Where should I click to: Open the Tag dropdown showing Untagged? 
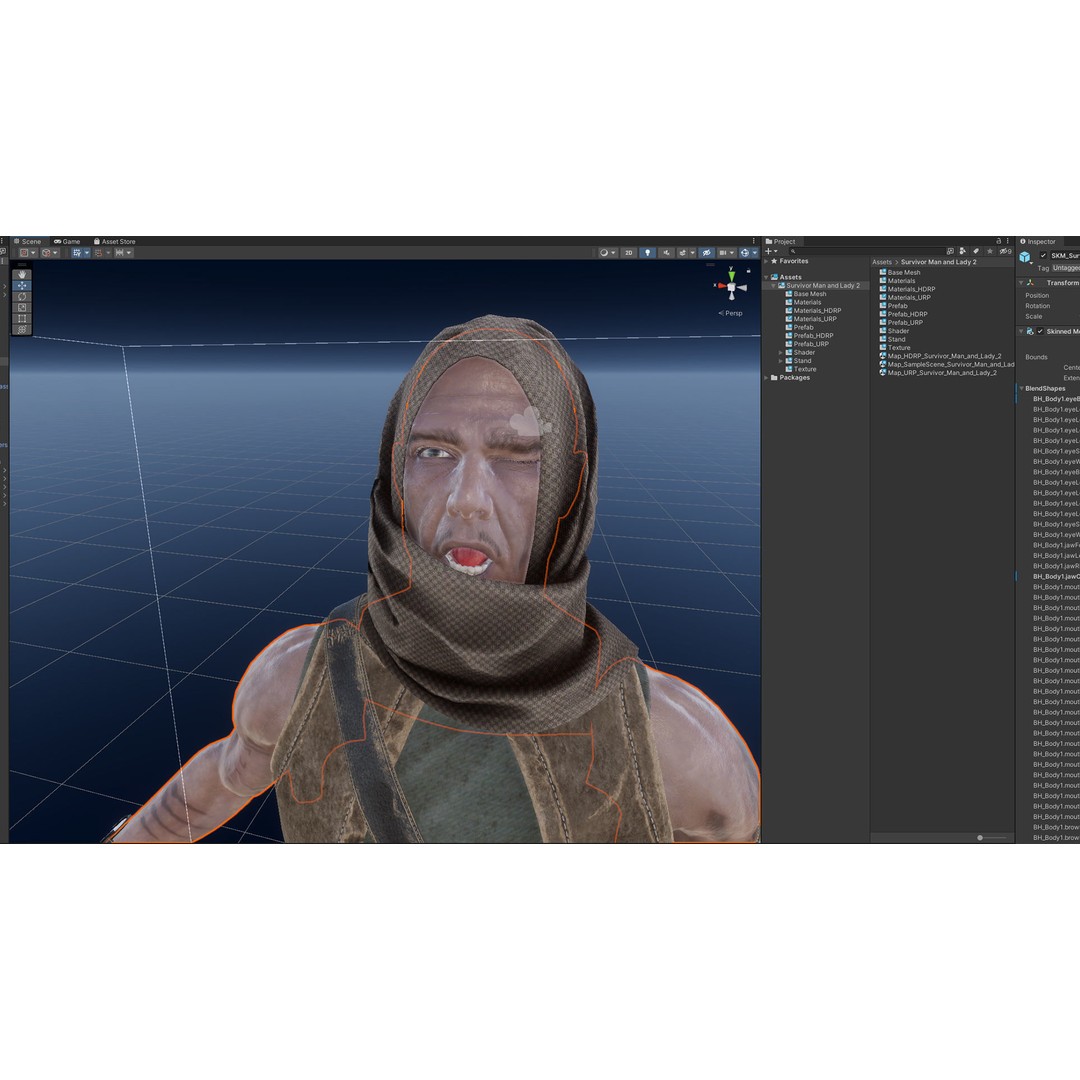pyautogui.click(x=1066, y=267)
